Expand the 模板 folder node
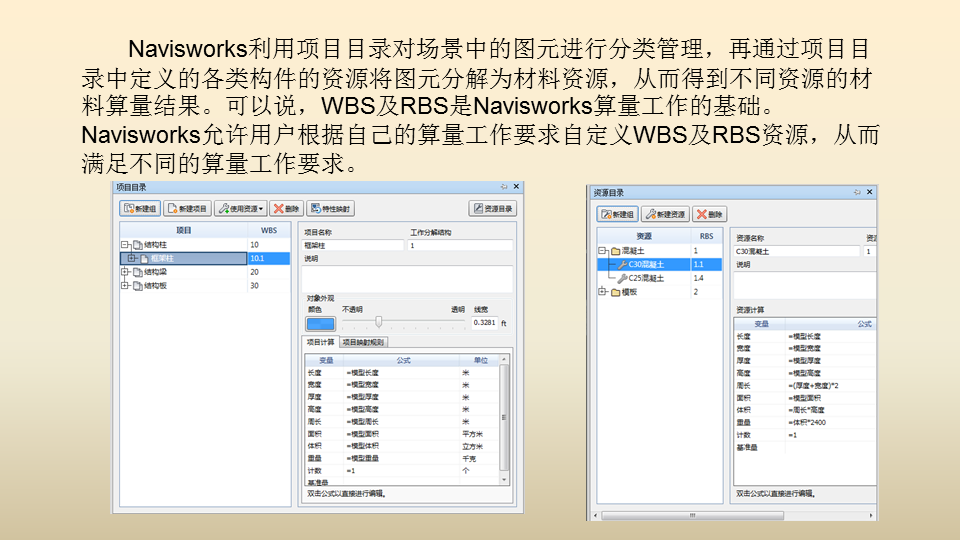 click(602, 291)
